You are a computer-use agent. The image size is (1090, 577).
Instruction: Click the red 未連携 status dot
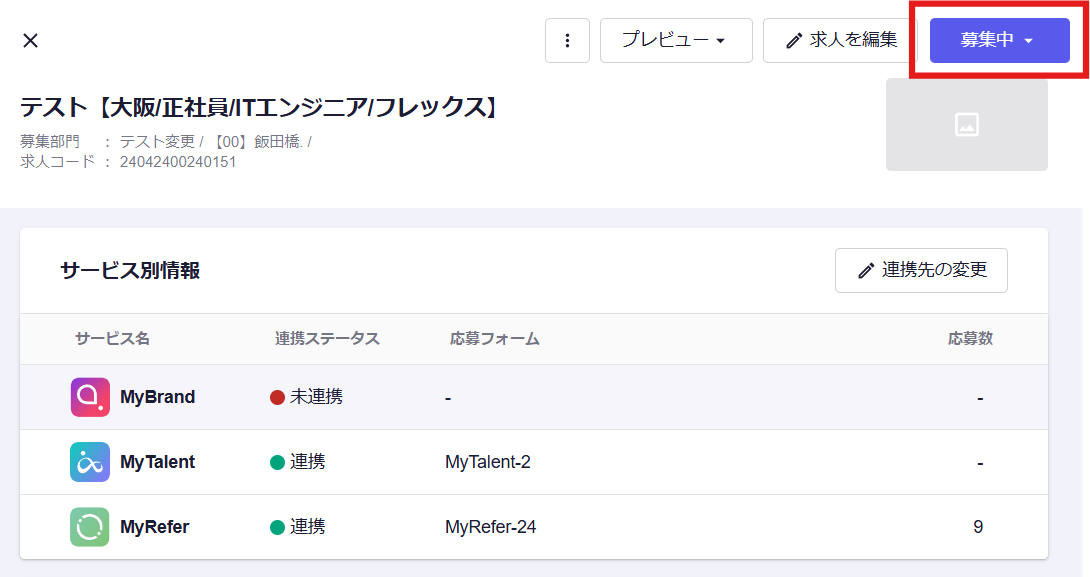pyautogui.click(x=278, y=397)
